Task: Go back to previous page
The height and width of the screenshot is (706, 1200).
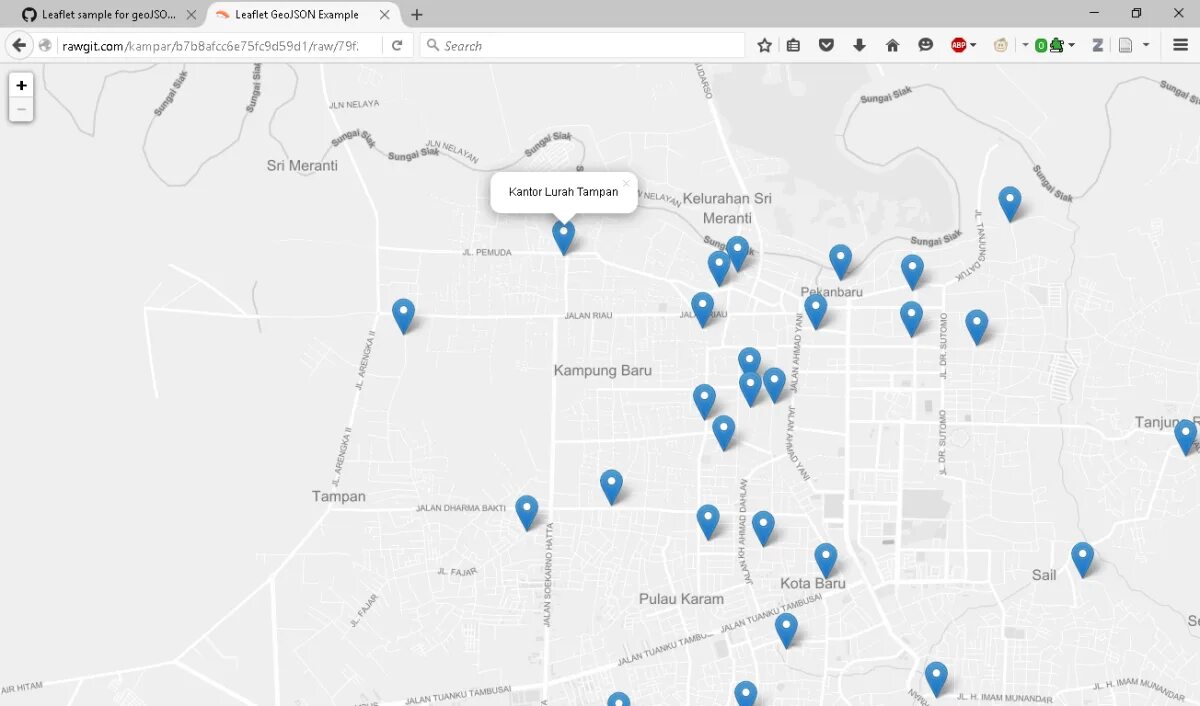Action: click(19, 45)
